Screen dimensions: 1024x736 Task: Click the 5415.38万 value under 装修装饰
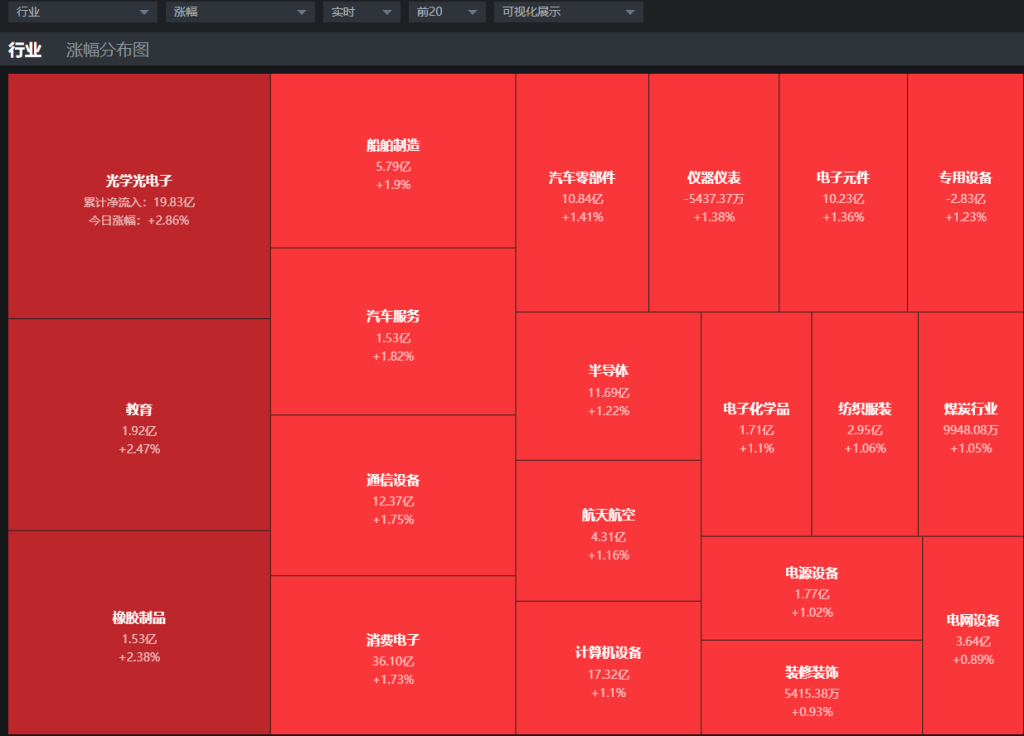click(812, 694)
